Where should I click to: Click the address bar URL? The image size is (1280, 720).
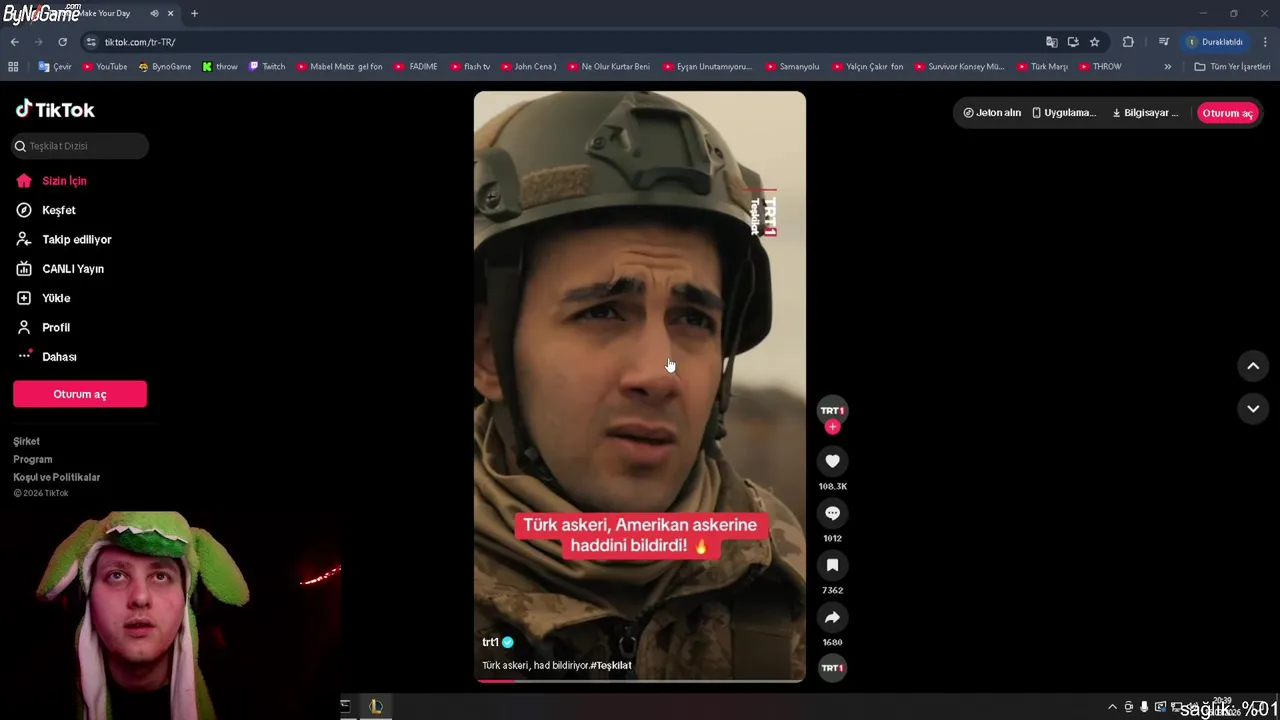(140, 42)
